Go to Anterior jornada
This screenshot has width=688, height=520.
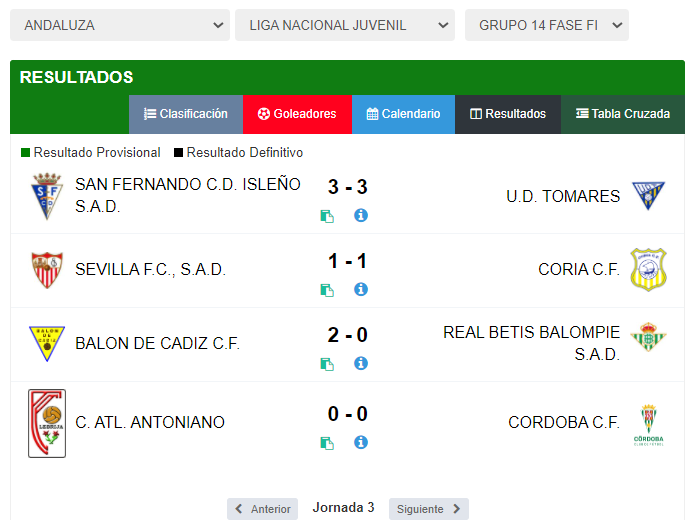[262, 509]
